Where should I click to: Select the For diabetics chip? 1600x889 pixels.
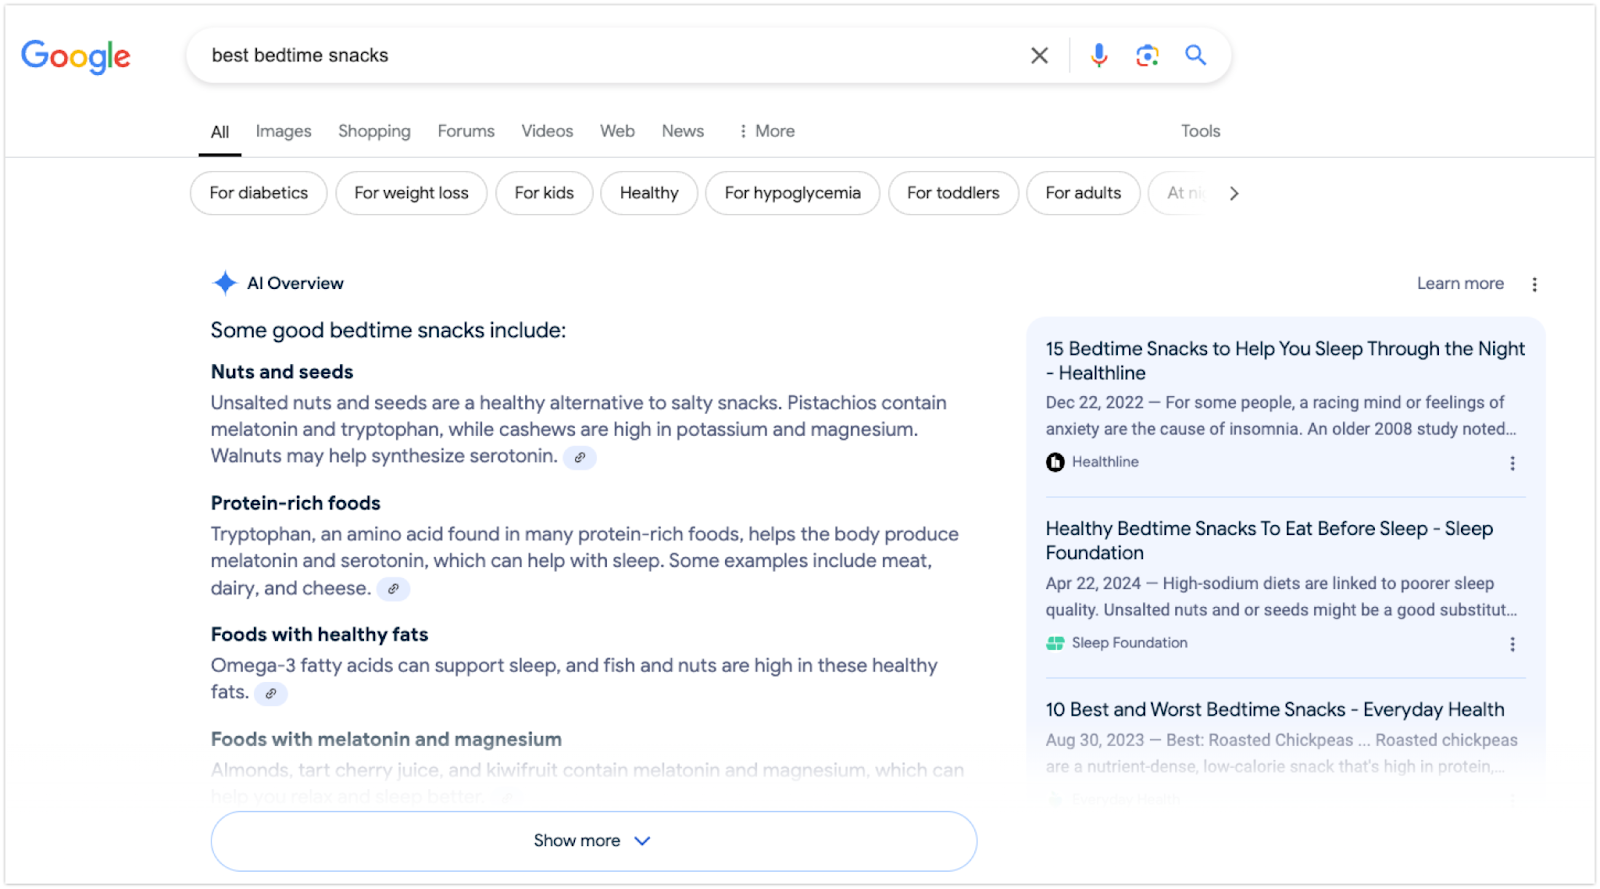coord(259,193)
